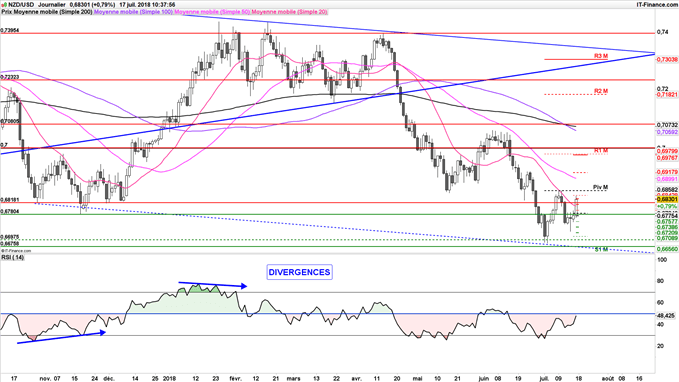Click the 0,73954 horizontal level label

[x=10, y=31]
